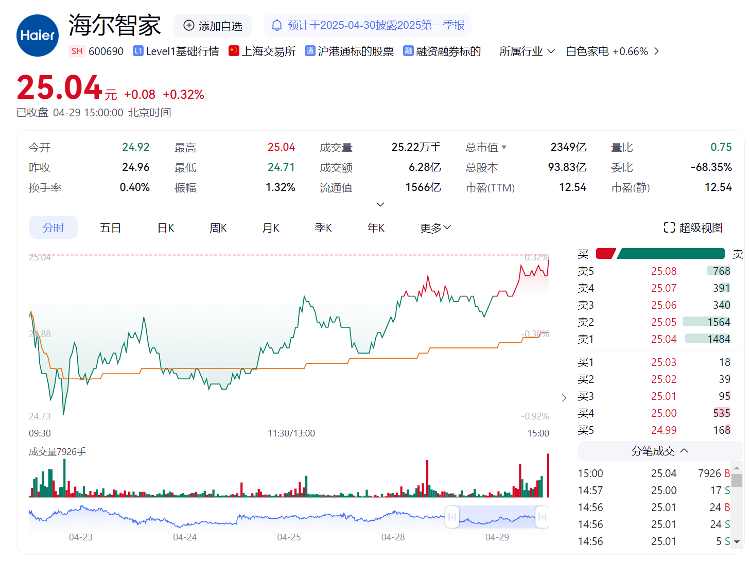Viewport: 750px width, 561px height.
Task: Open 融资融券标的 tag
Action: click(x=441, y=51)
